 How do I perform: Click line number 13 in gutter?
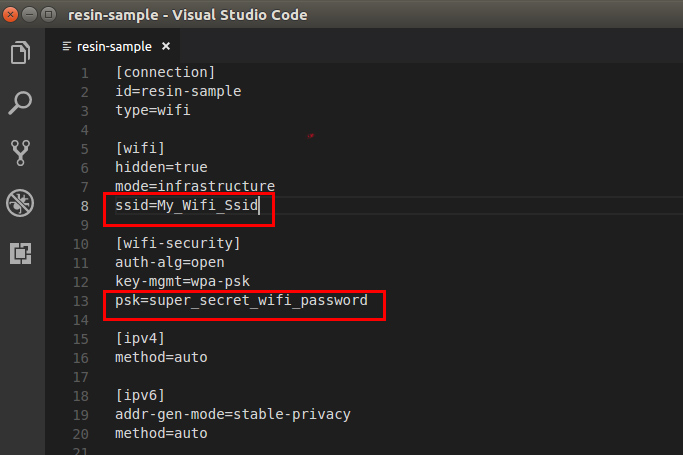click(x=81, y=301)
